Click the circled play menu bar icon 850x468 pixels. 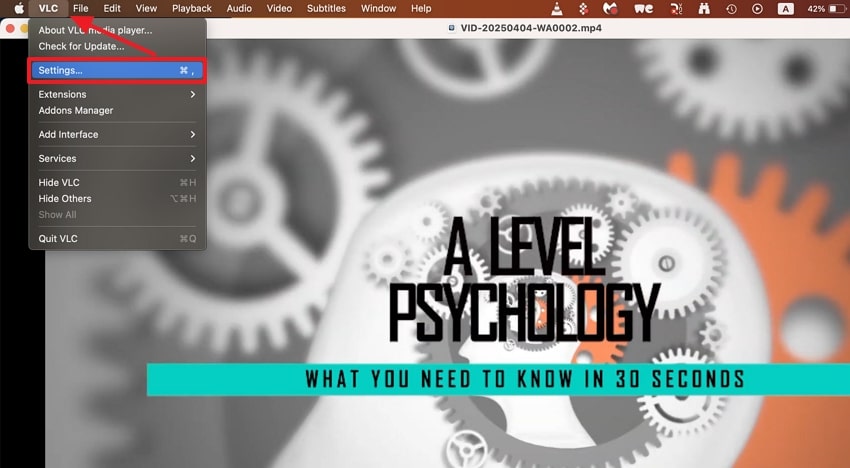[758, 9]
